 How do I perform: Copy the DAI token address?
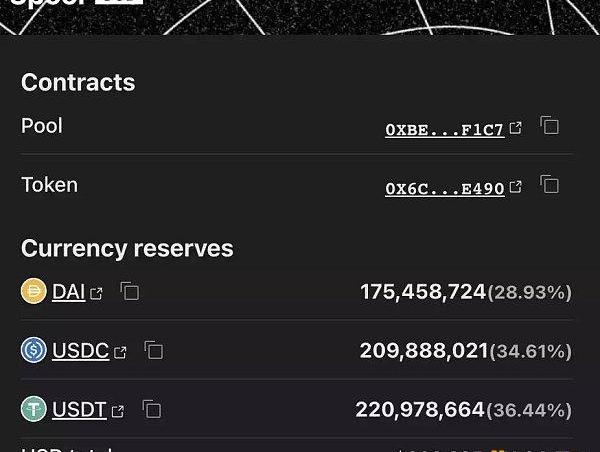130,291
